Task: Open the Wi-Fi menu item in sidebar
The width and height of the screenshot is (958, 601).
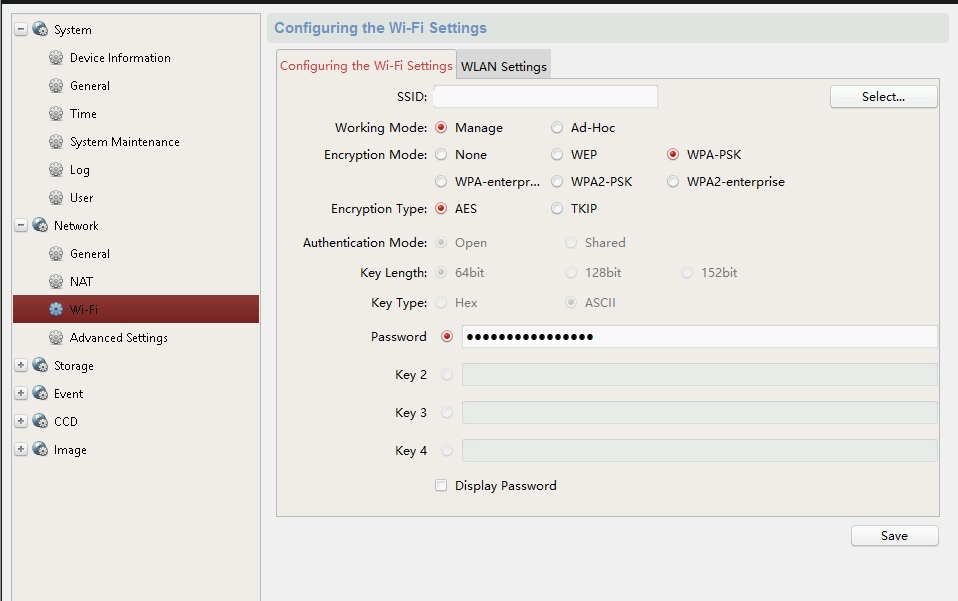Action: [84, 310]
